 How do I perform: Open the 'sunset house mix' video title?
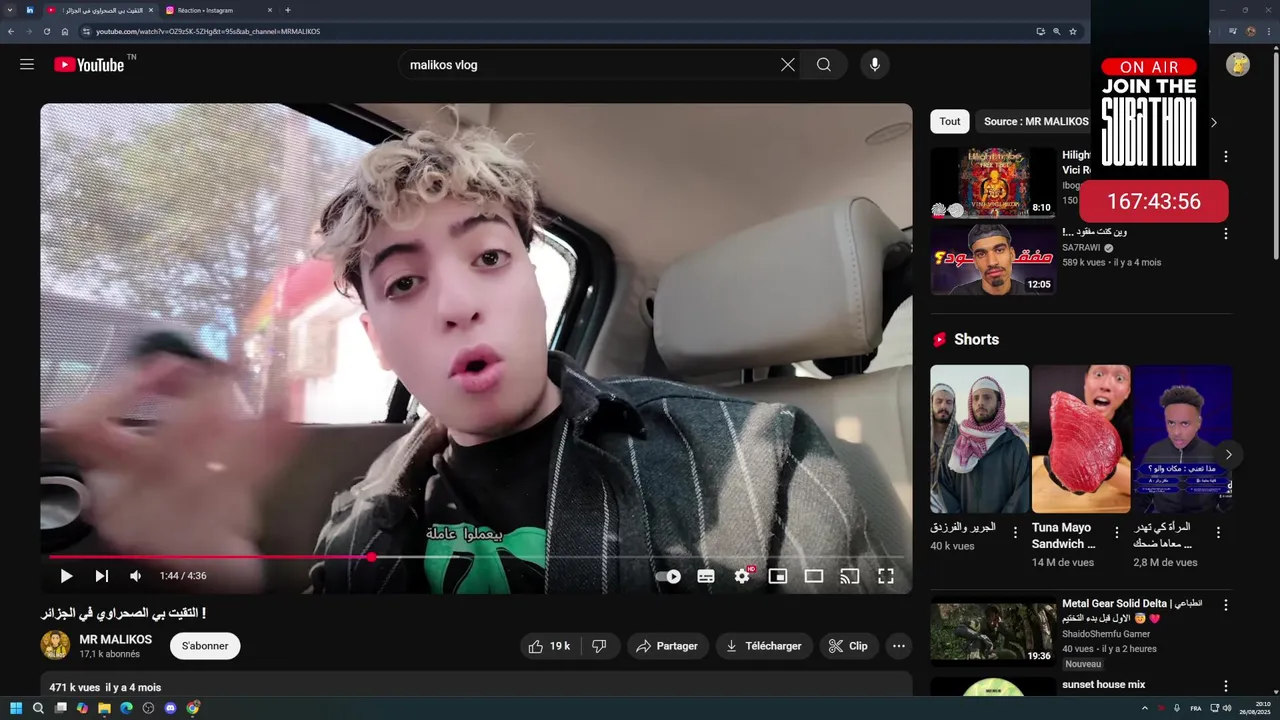[x=1103, y=685]
